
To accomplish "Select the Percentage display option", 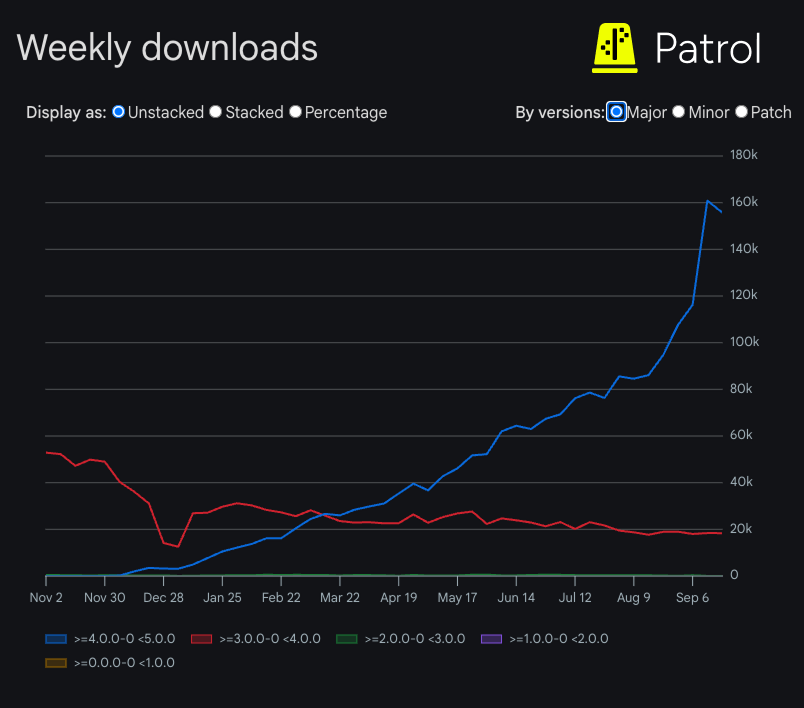I will 295,112.
